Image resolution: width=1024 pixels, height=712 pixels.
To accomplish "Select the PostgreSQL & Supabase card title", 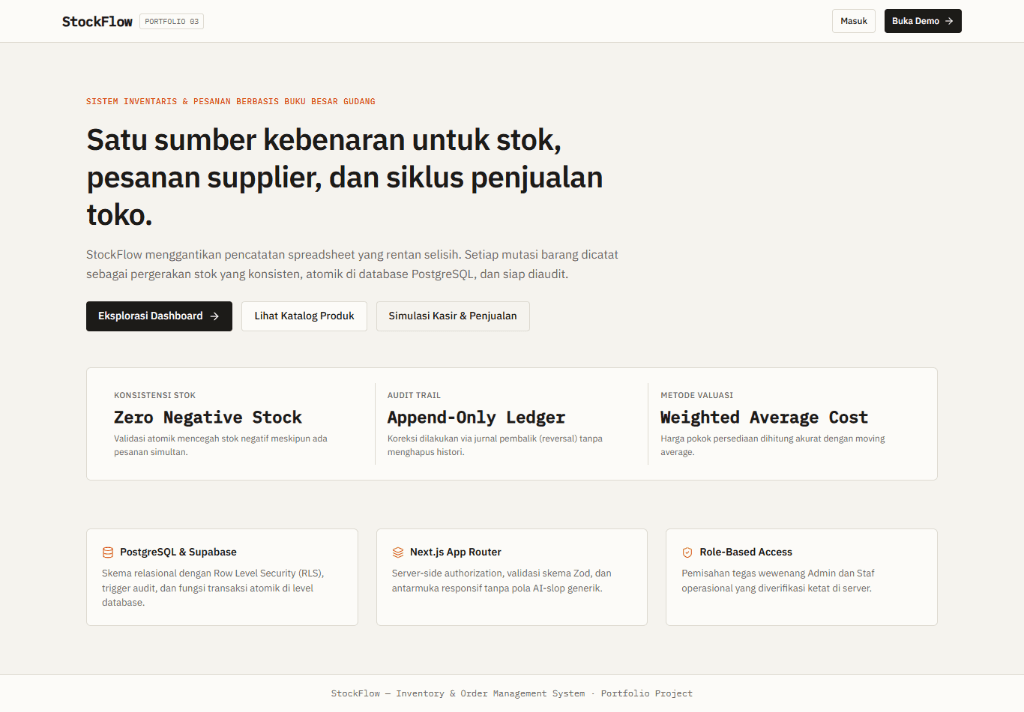I will [x=178, y=552].
